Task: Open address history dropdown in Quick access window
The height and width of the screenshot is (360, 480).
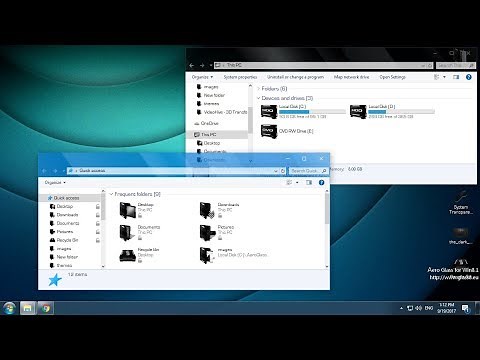Action: pyautogui.click(x=276, y=171)
